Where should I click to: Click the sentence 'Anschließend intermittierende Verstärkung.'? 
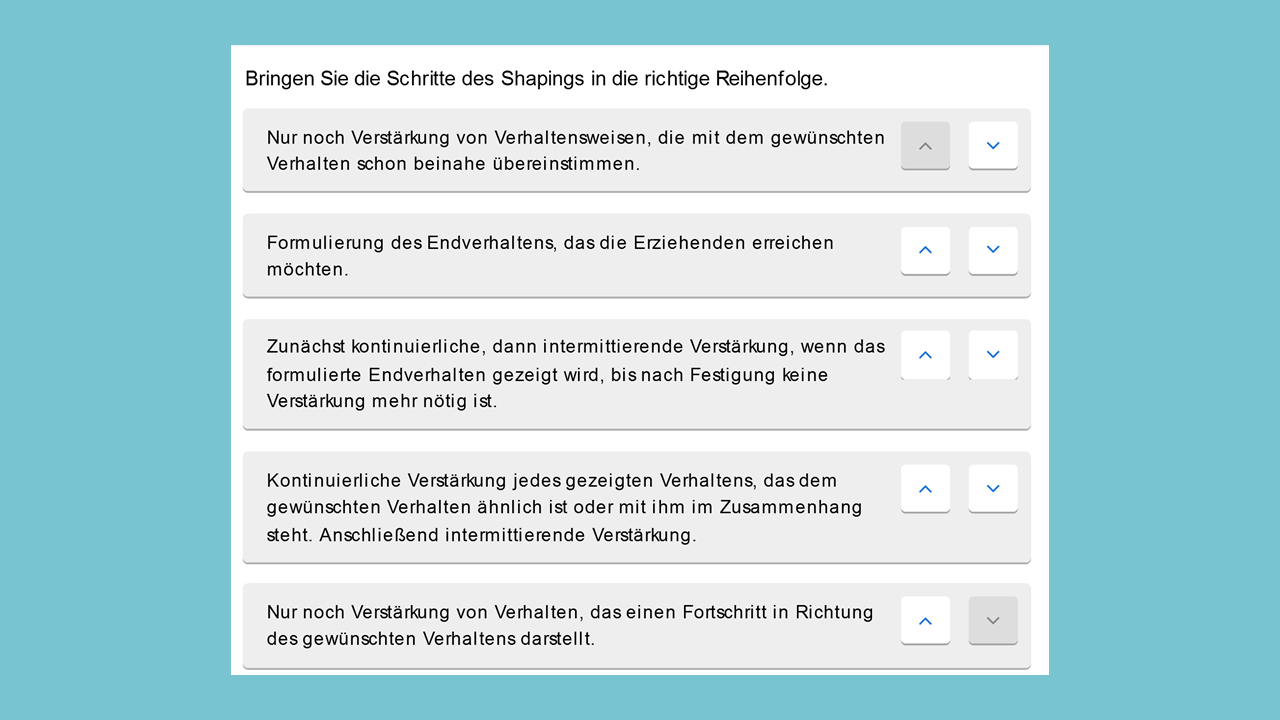(x=508, y=535)
